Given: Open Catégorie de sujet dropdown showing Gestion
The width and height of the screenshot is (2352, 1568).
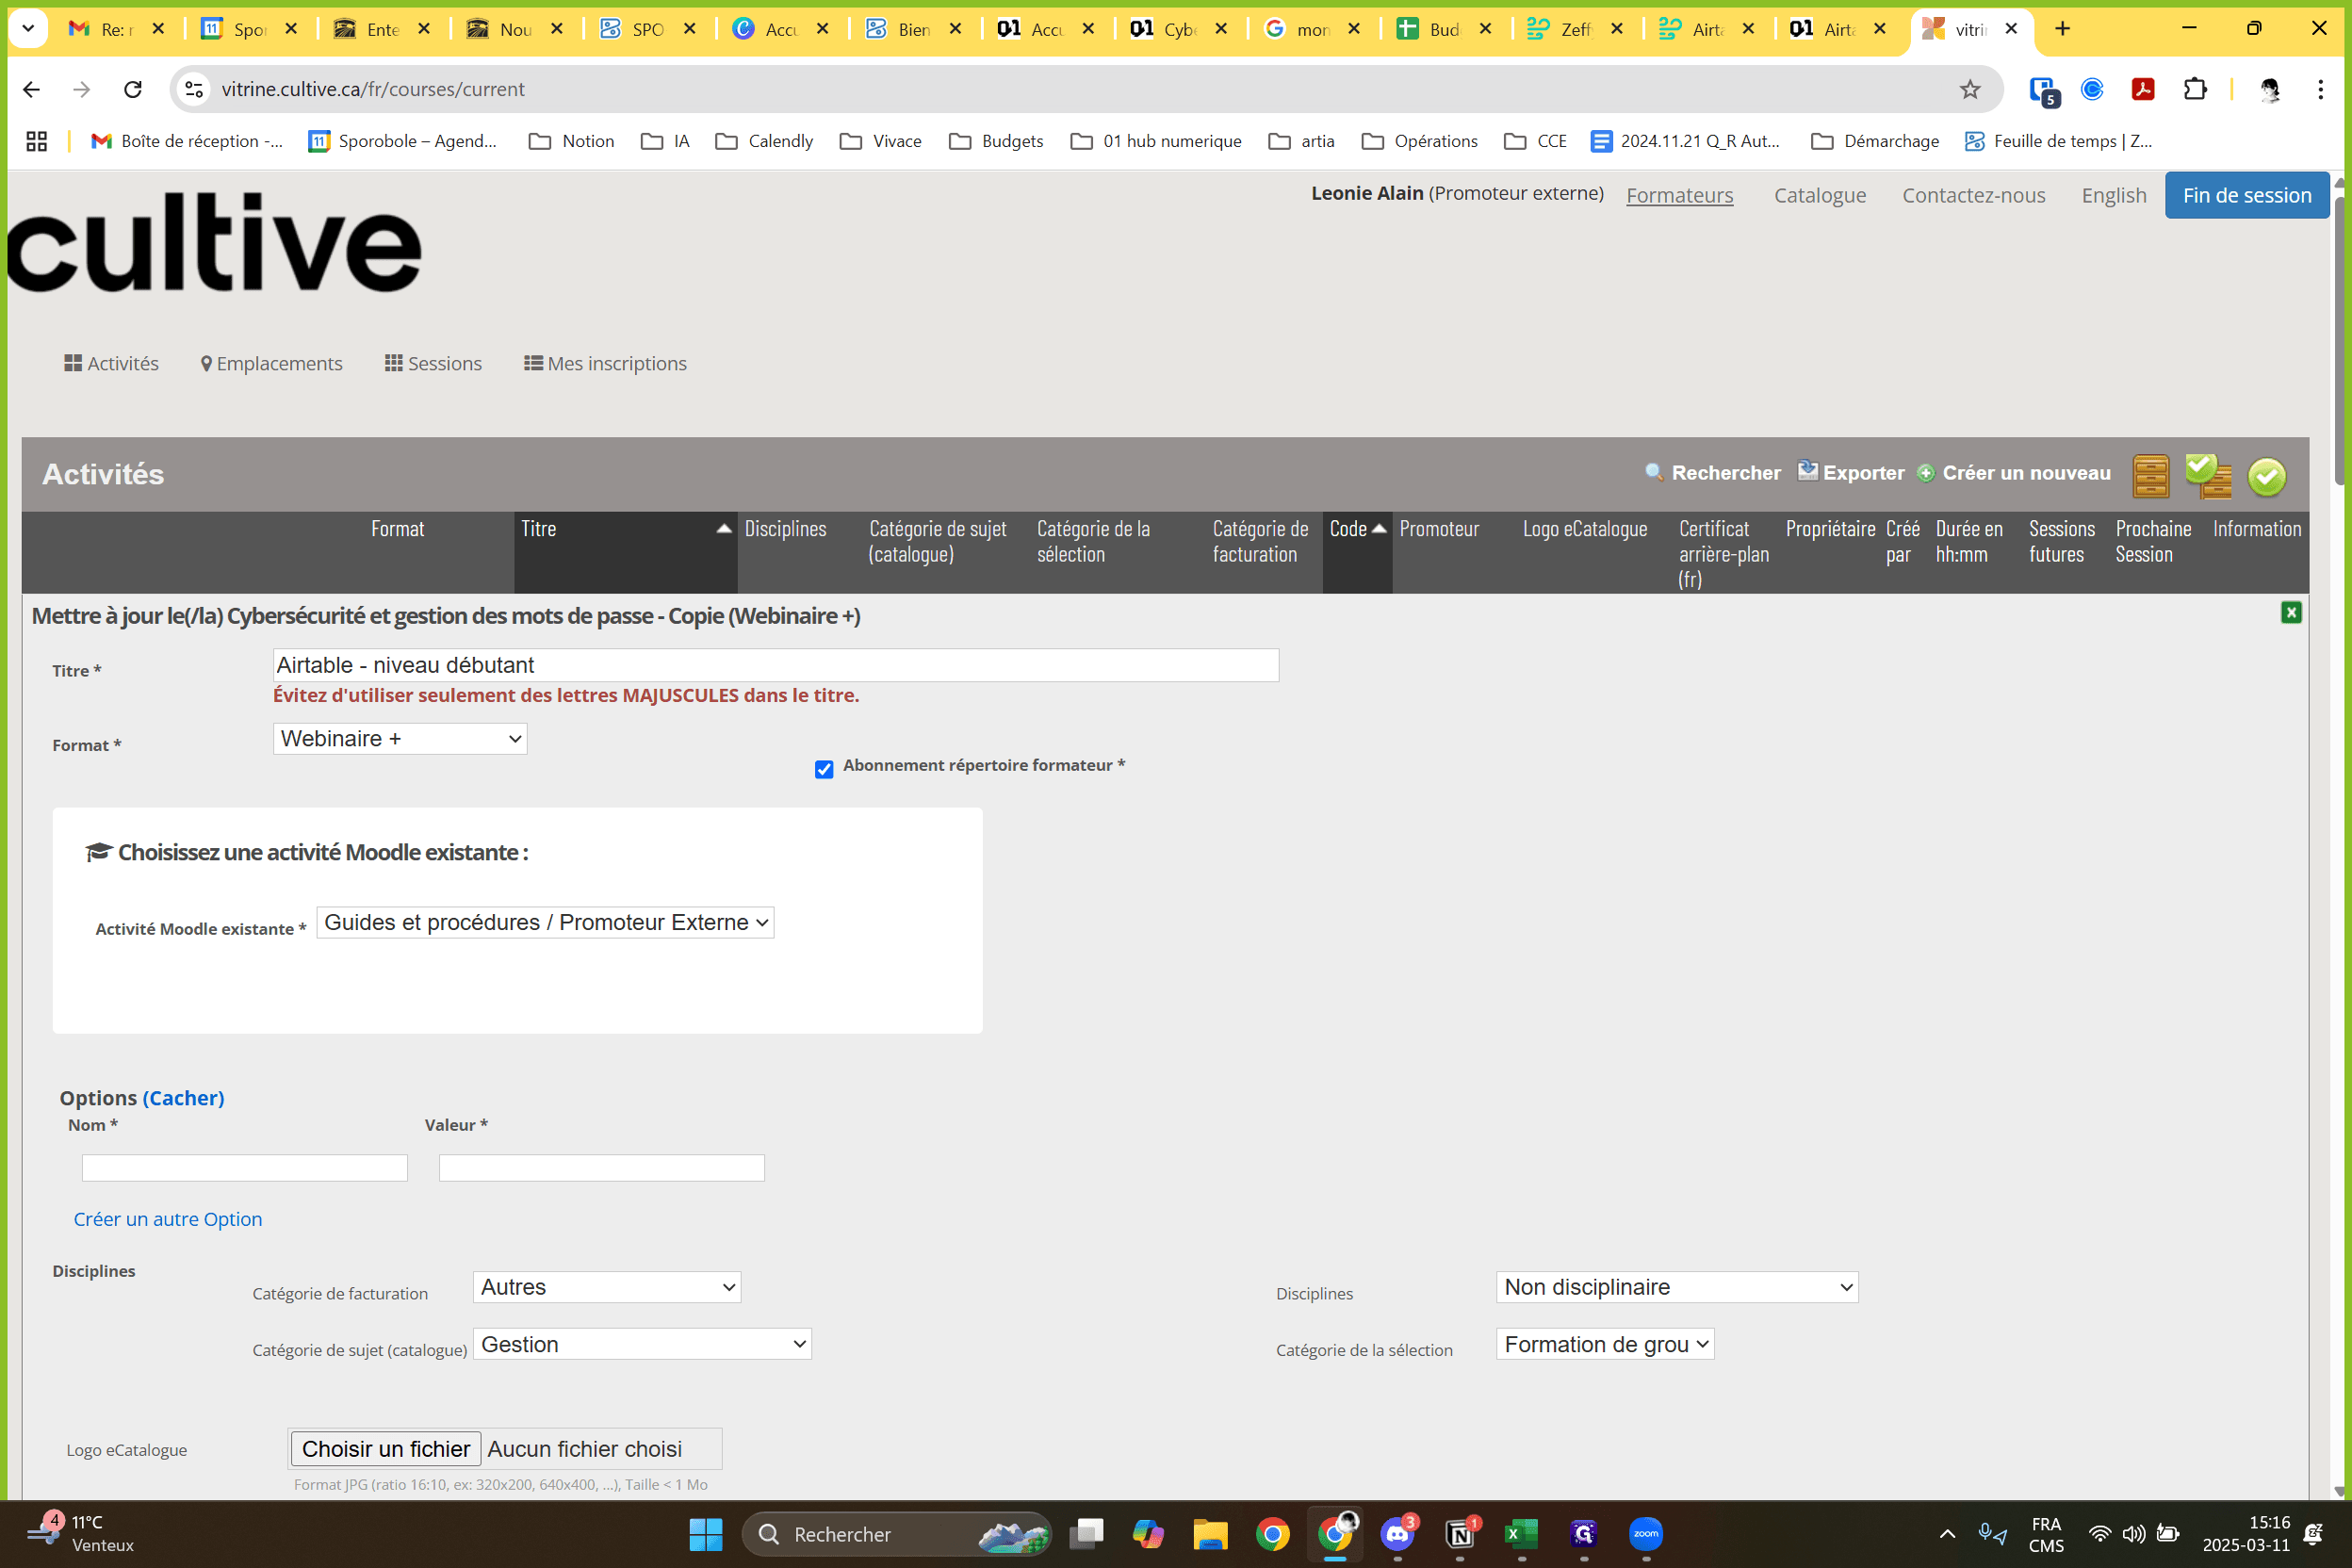Looking at the screenshot, I should [x=642, y=1344].
